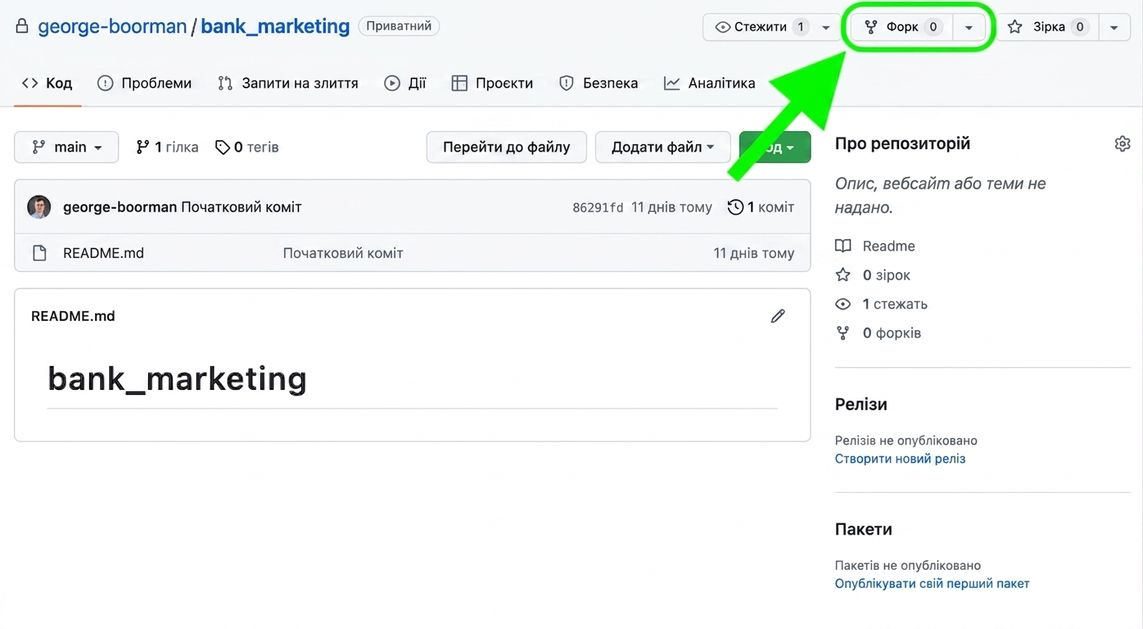Click the 0 counter on the Форк button

[933, 27]
